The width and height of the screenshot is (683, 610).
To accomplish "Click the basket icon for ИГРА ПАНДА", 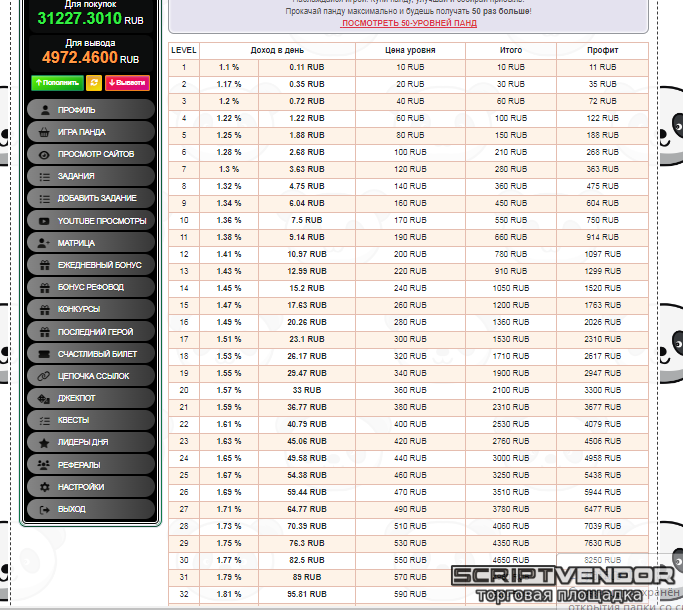I will point(44,132).
